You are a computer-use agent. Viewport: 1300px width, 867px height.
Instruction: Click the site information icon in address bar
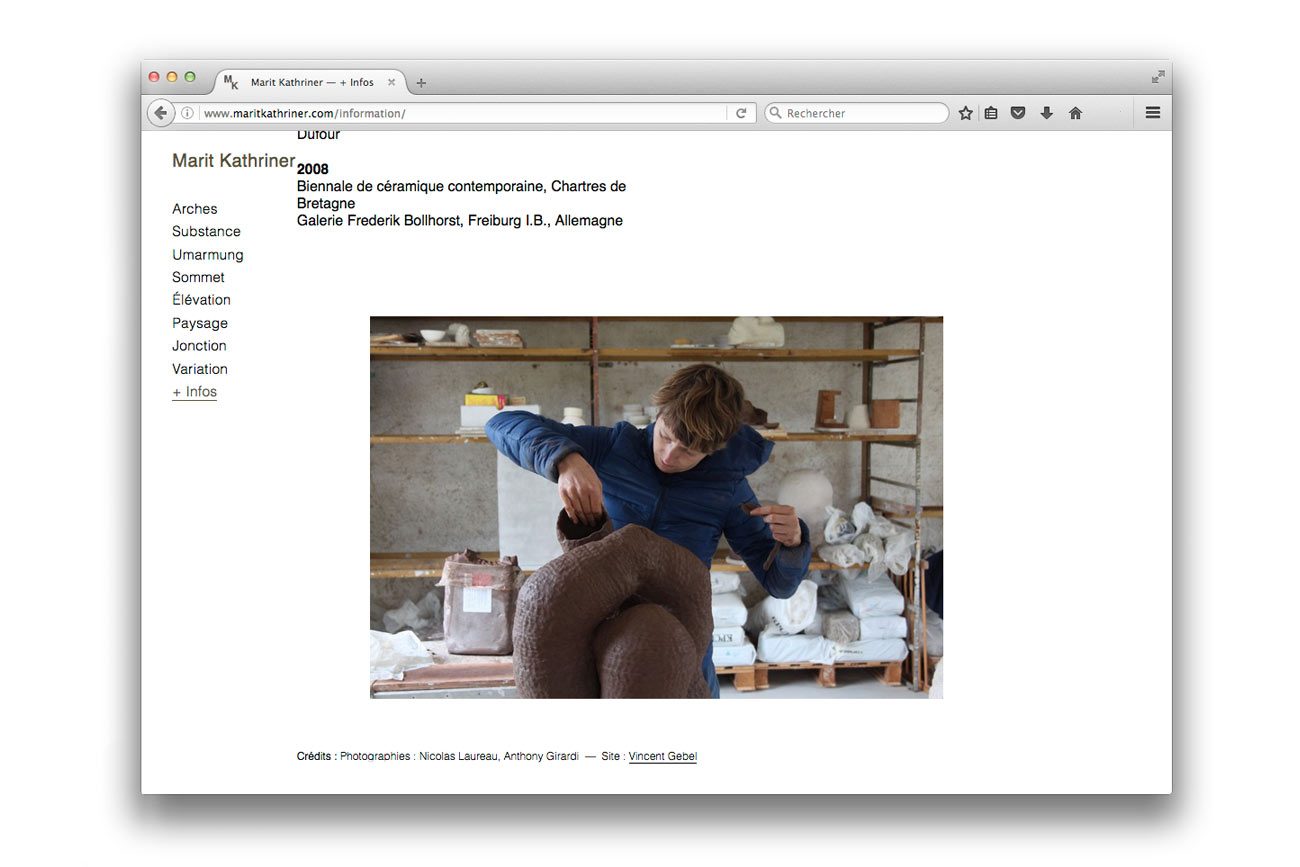[187, 113]
